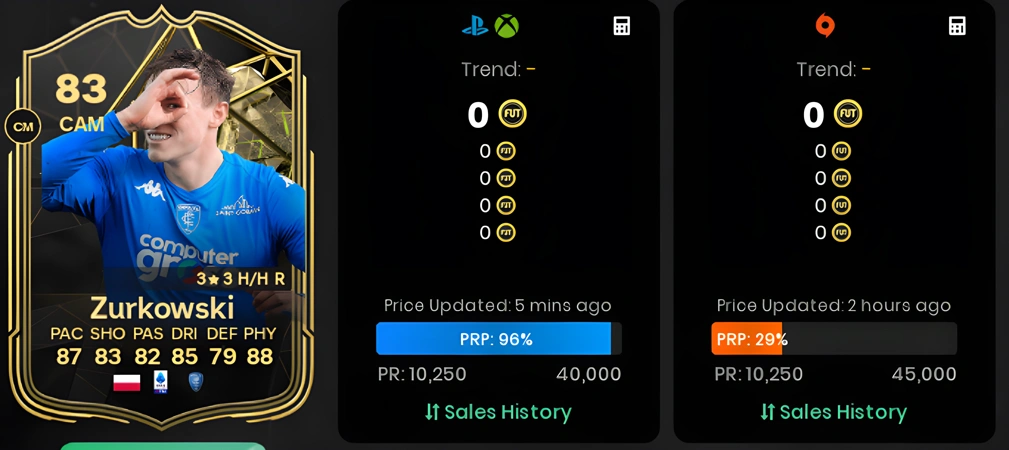
Task: Click the Empoli club badge on card
Action: coord(196,381)
